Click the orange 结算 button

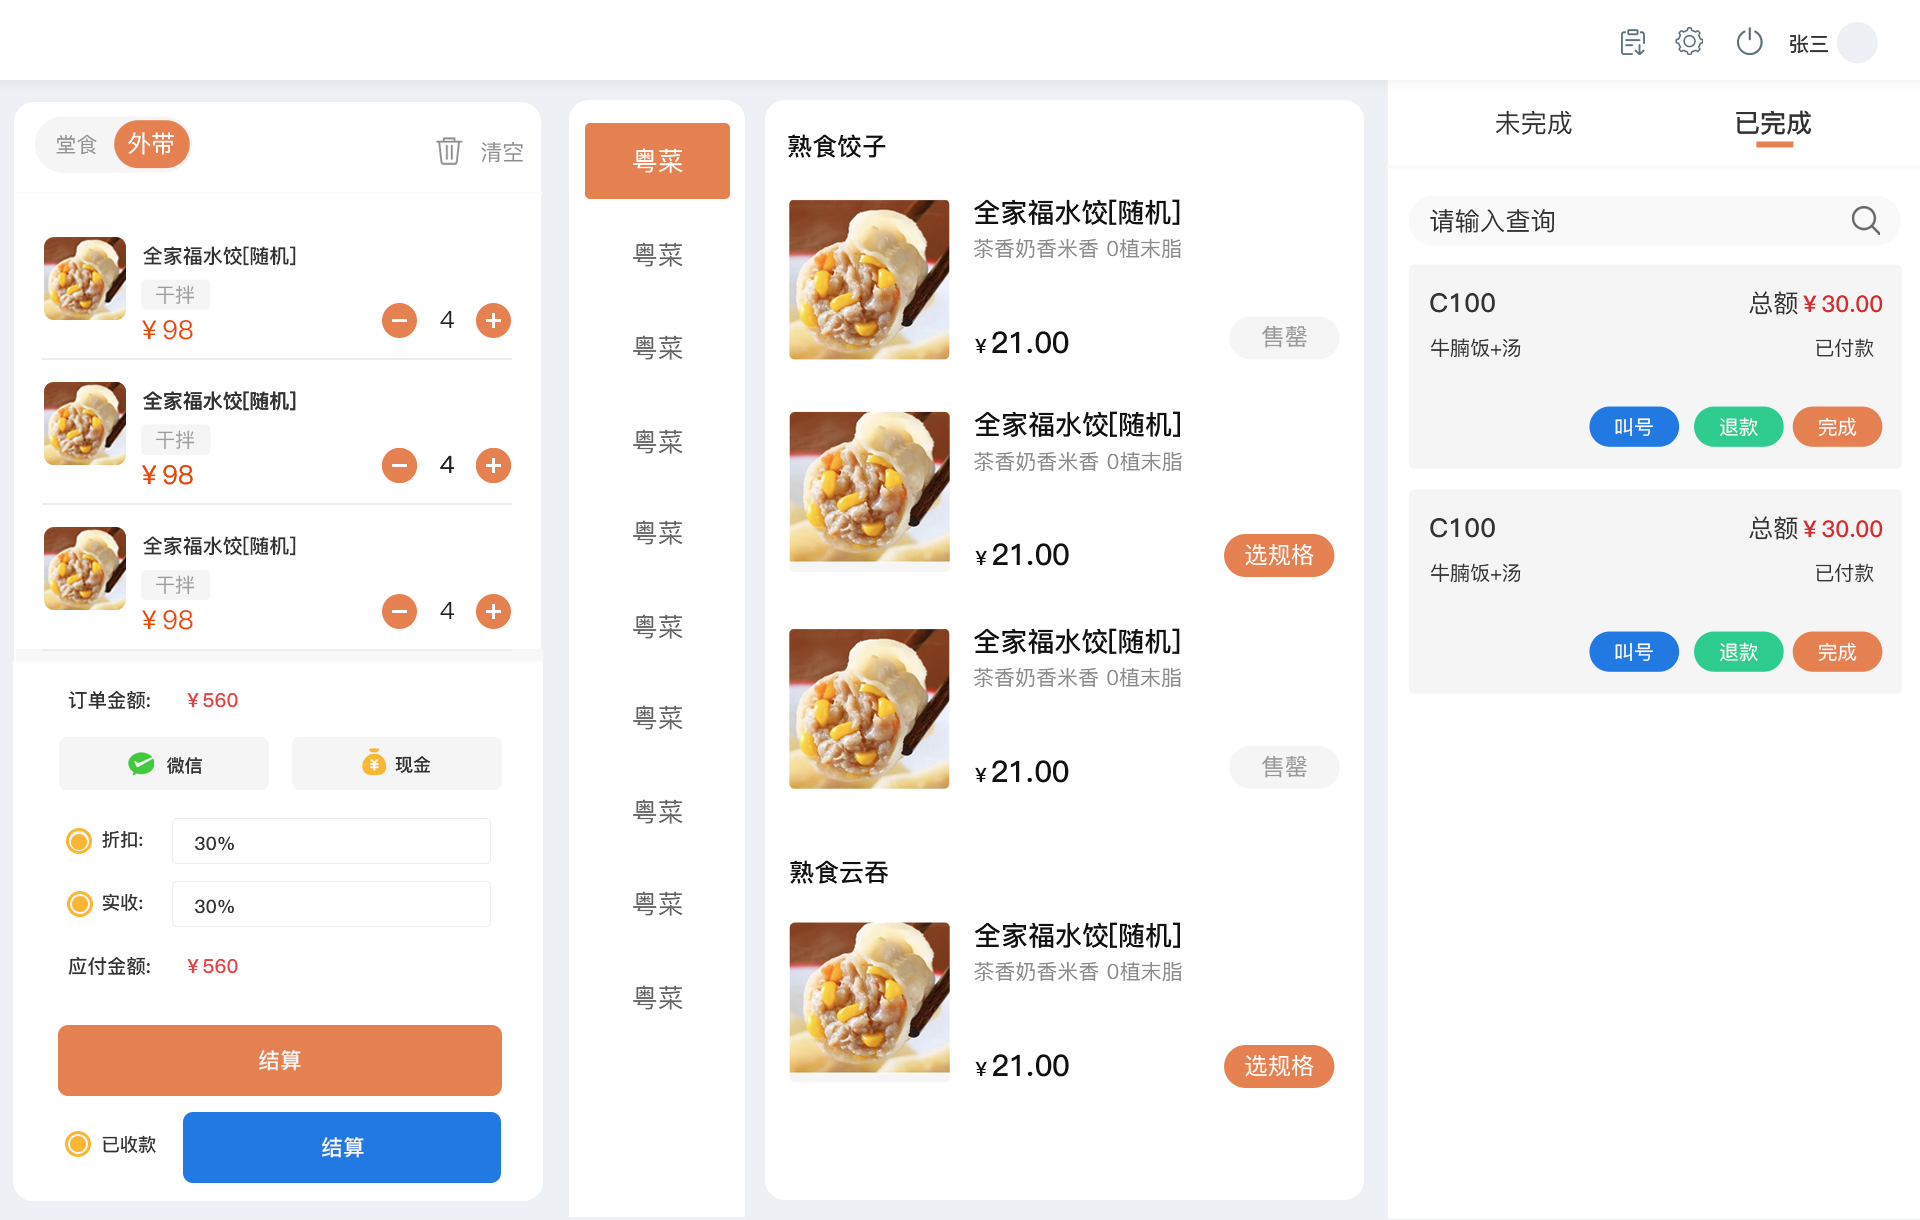pyautogui.click(x=280, y=1060)
